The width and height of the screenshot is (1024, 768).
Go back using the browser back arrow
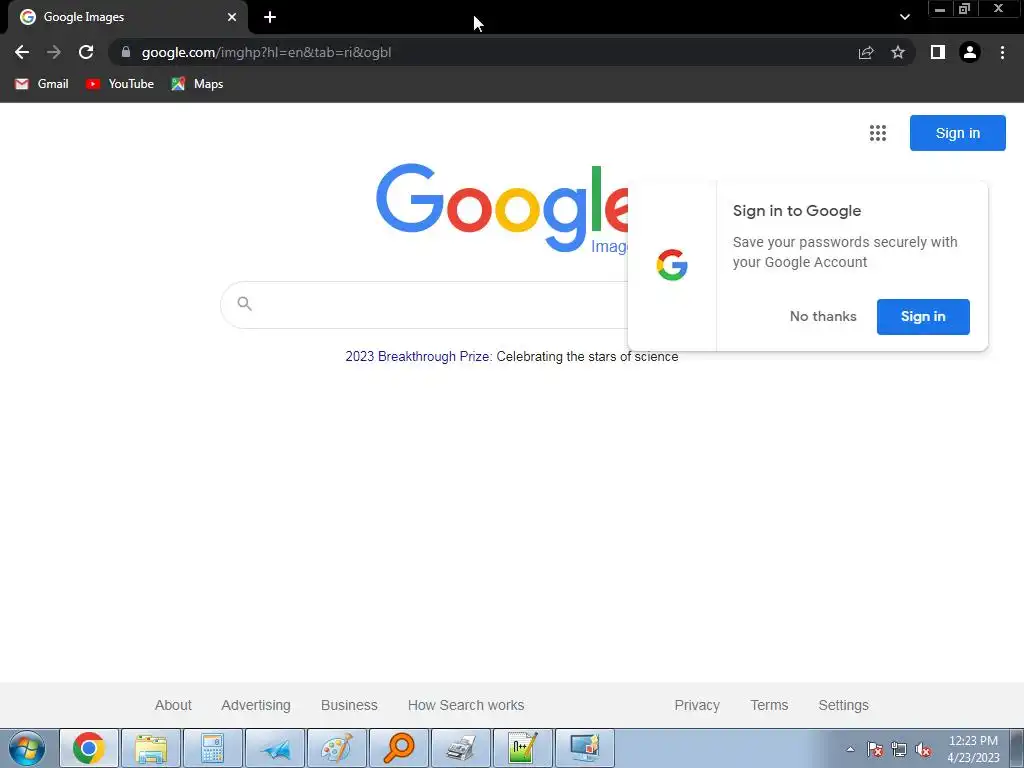[x=22, y=52]
